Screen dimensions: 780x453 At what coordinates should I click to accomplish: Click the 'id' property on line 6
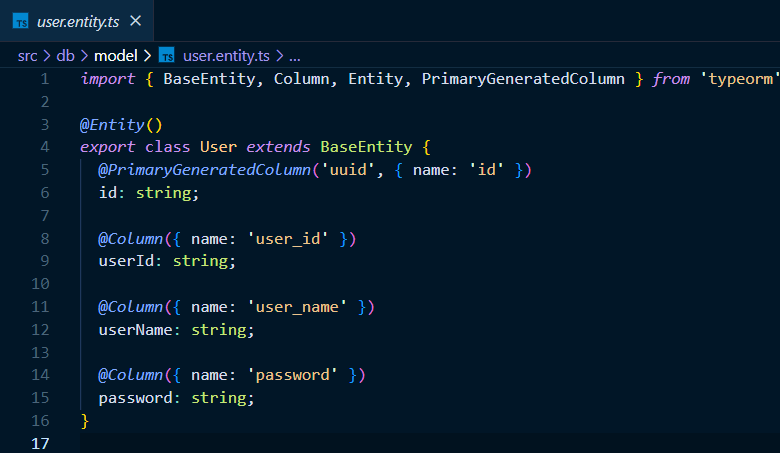coord(107,192)
